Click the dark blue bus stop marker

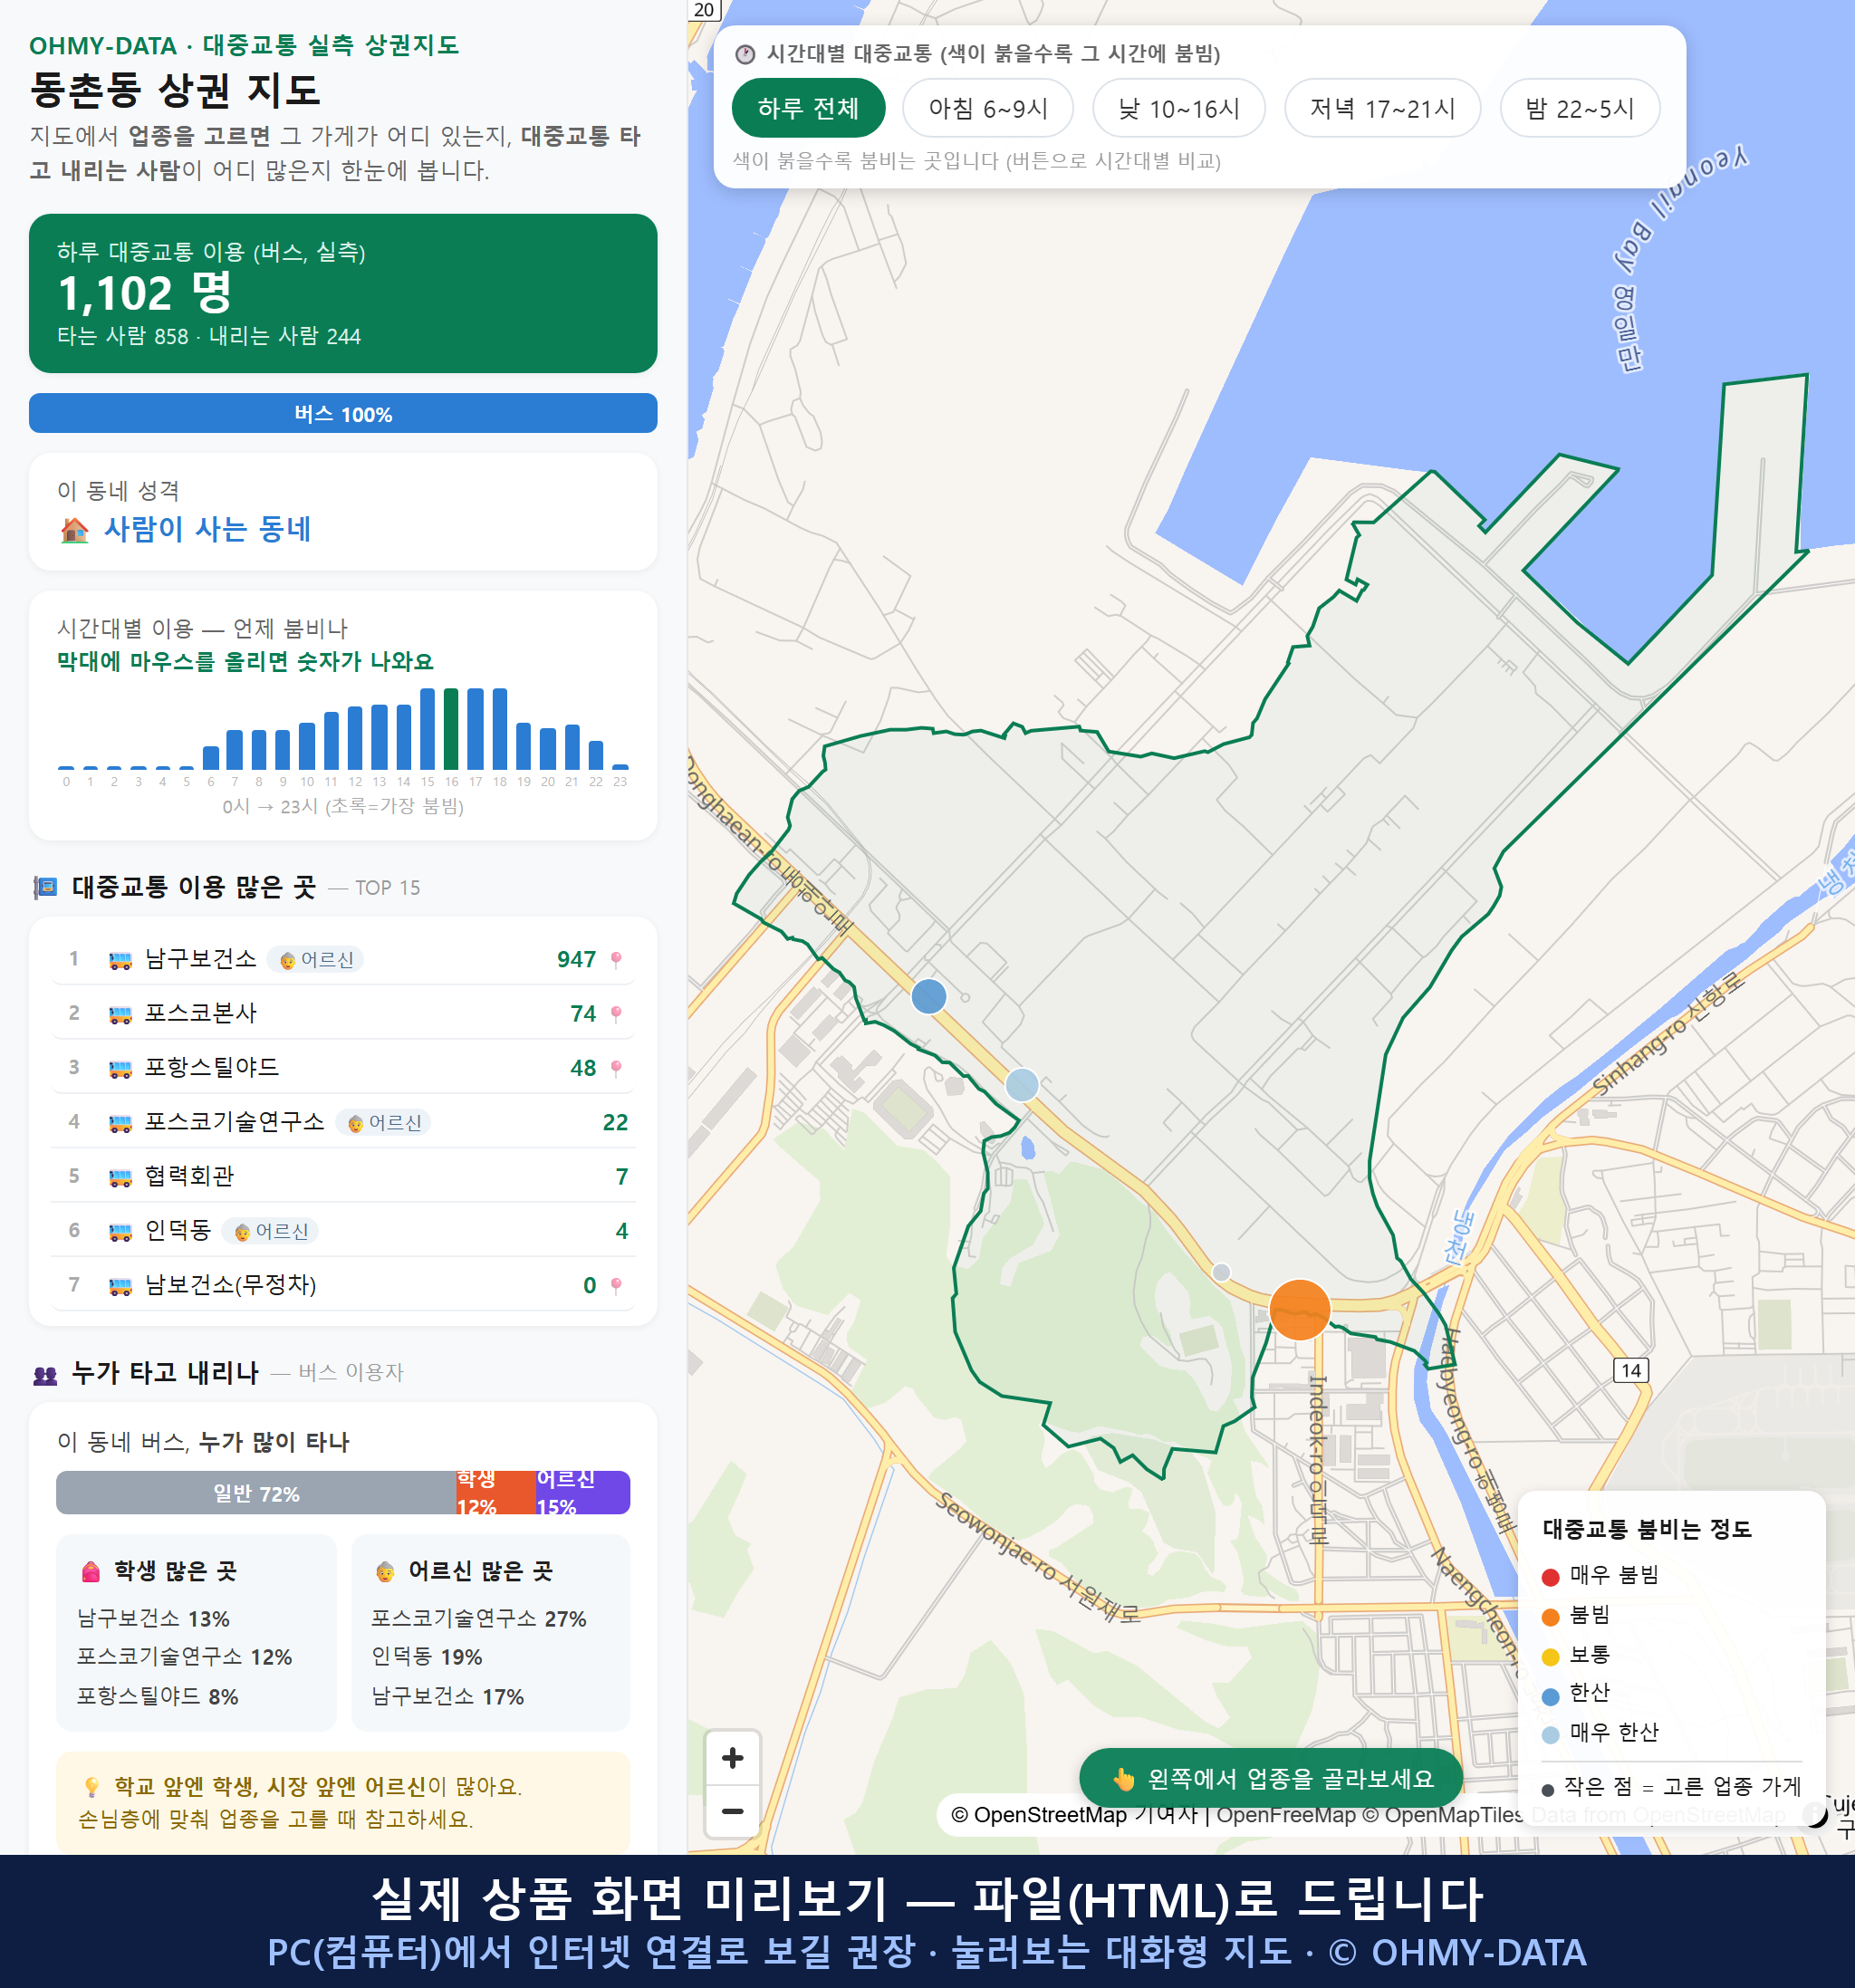point(929,996)
